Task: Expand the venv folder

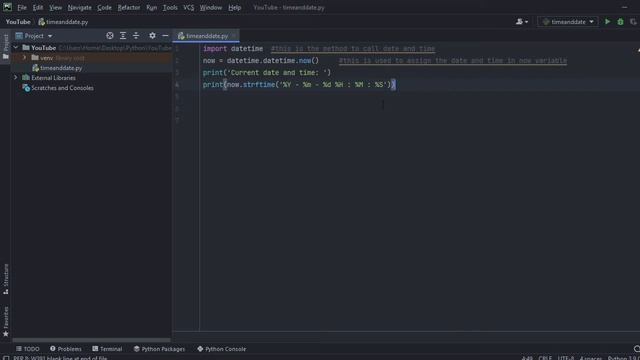Action: 24,58
